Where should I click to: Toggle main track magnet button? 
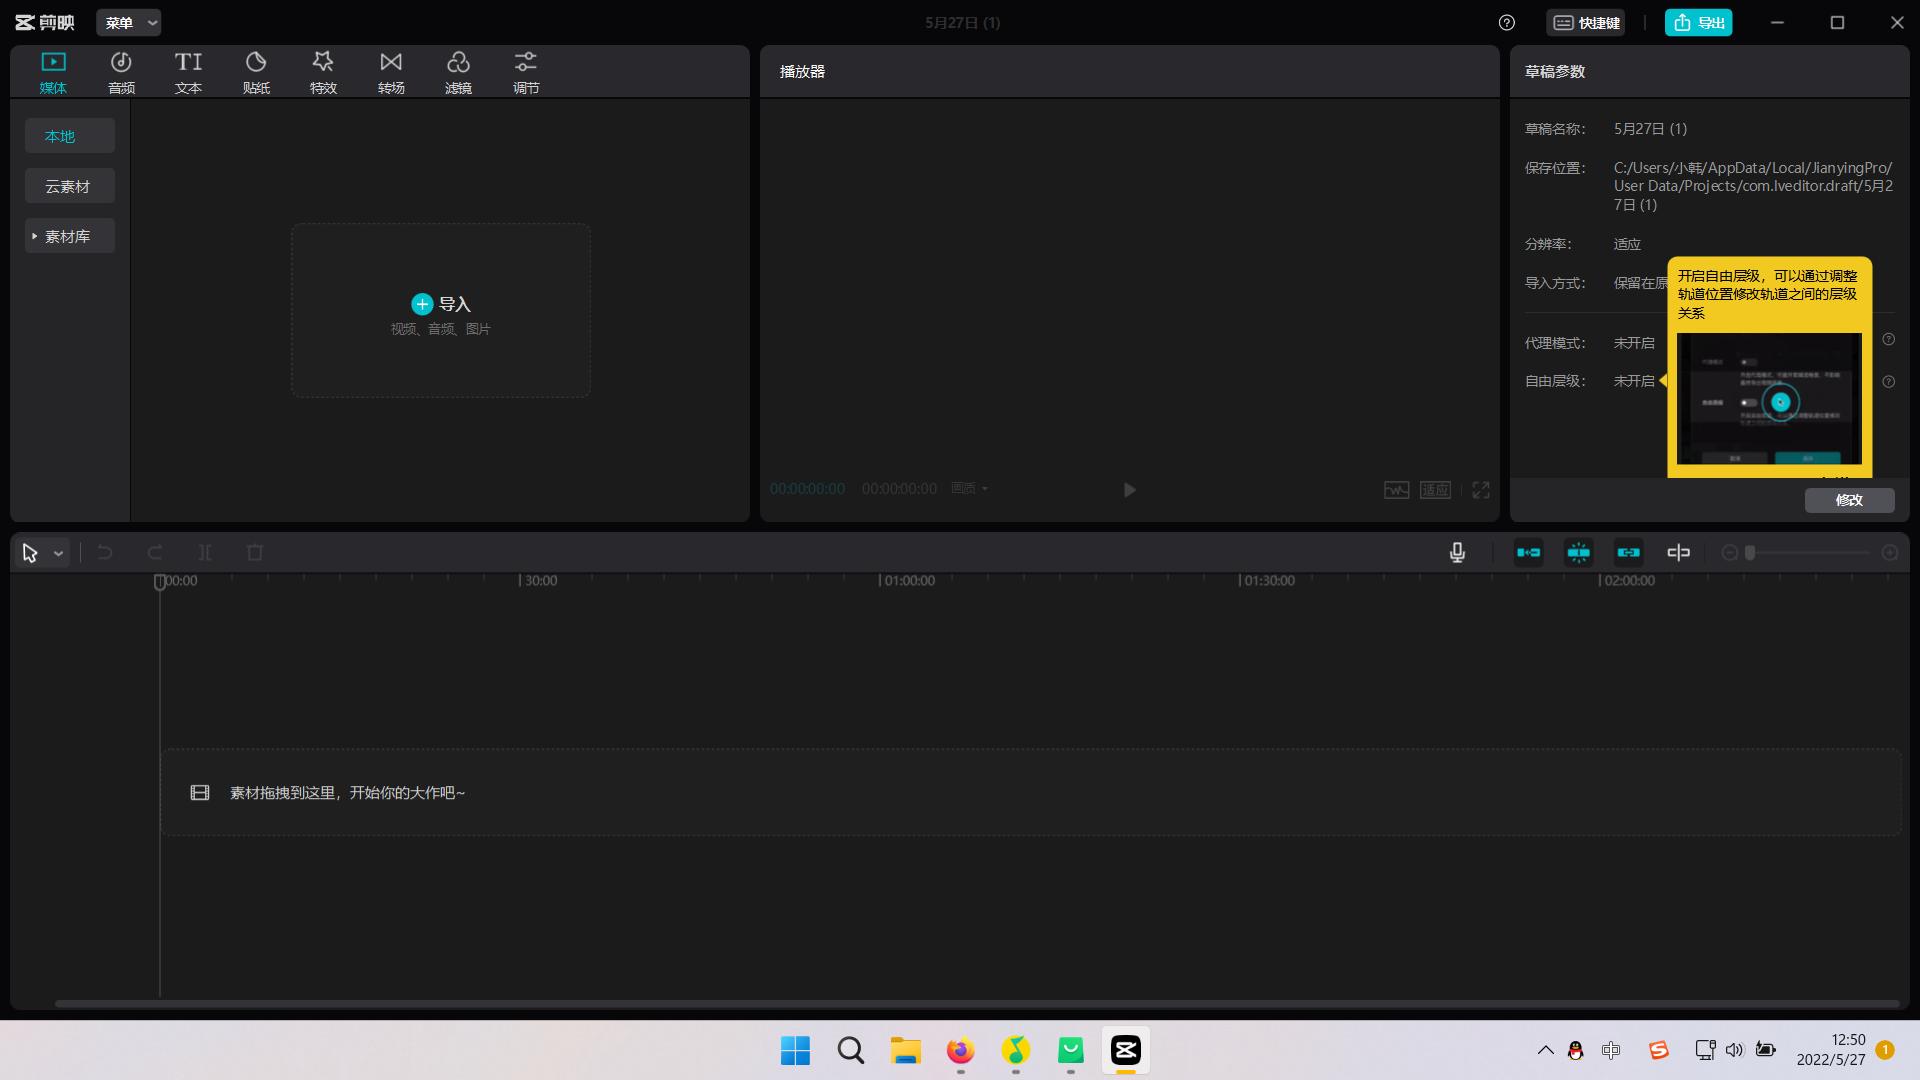pyautogui.click(x=1529, y=553)
